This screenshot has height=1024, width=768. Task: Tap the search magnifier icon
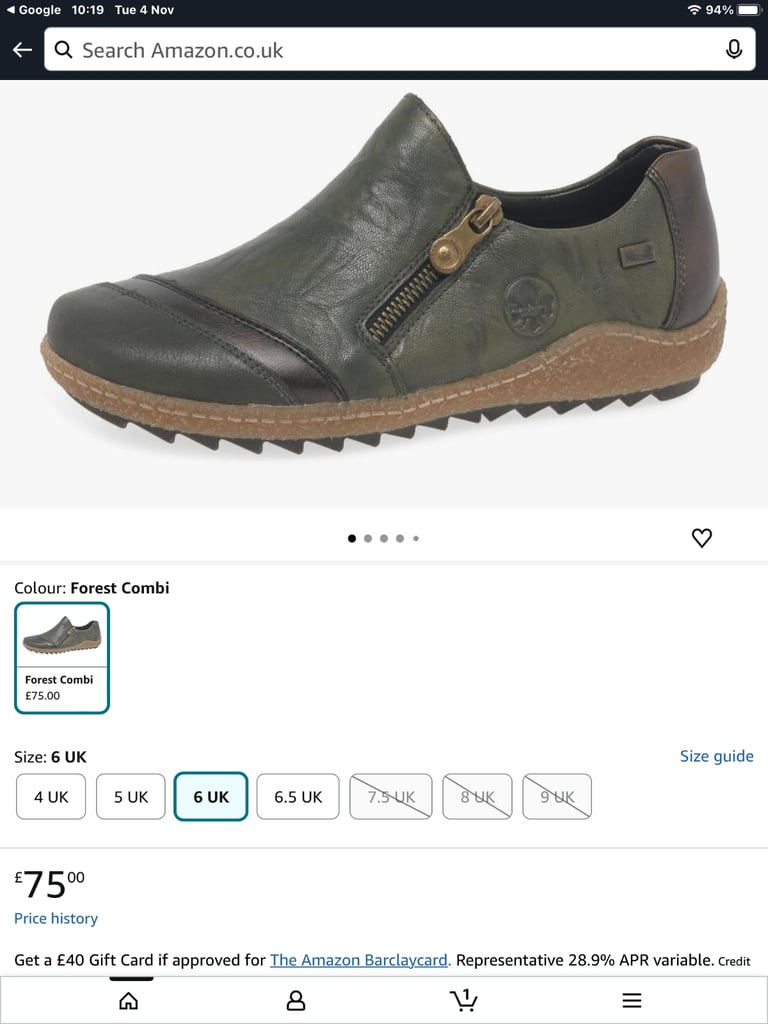[x=63, y=48]
